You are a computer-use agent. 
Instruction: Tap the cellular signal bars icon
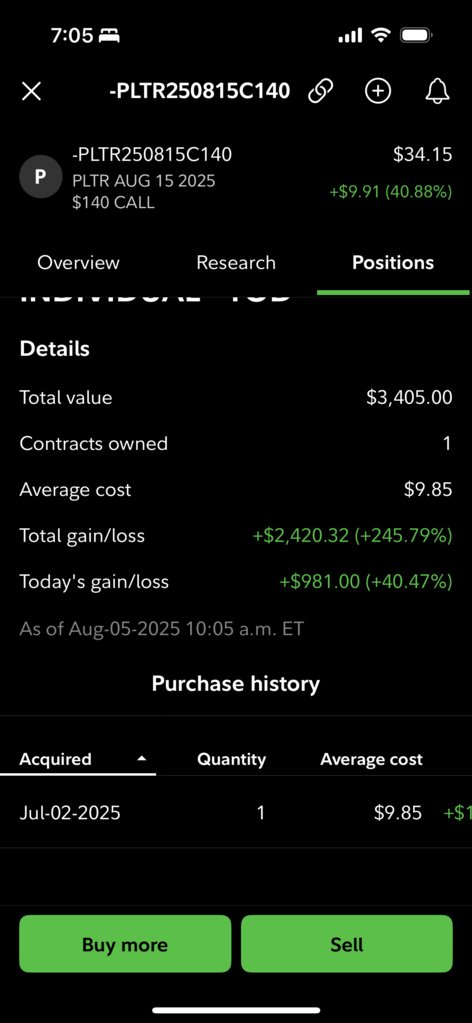coord(350,36)
